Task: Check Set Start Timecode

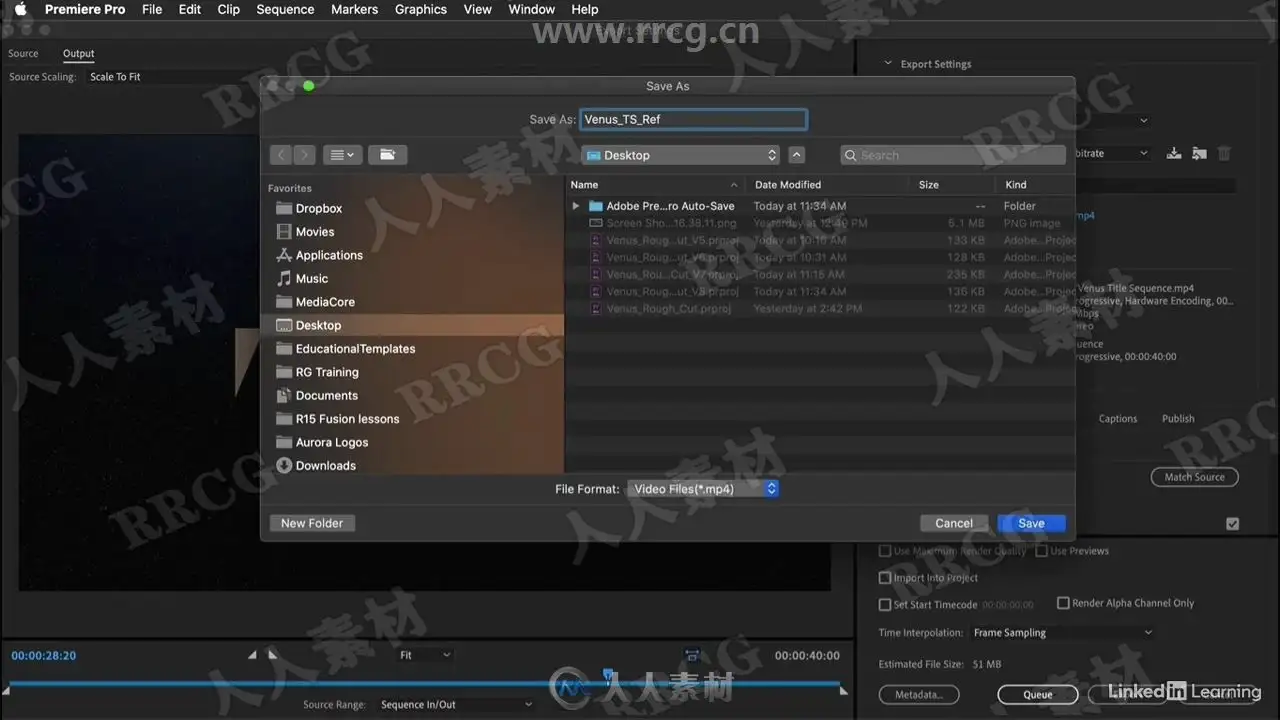Action: pos(885,605)
